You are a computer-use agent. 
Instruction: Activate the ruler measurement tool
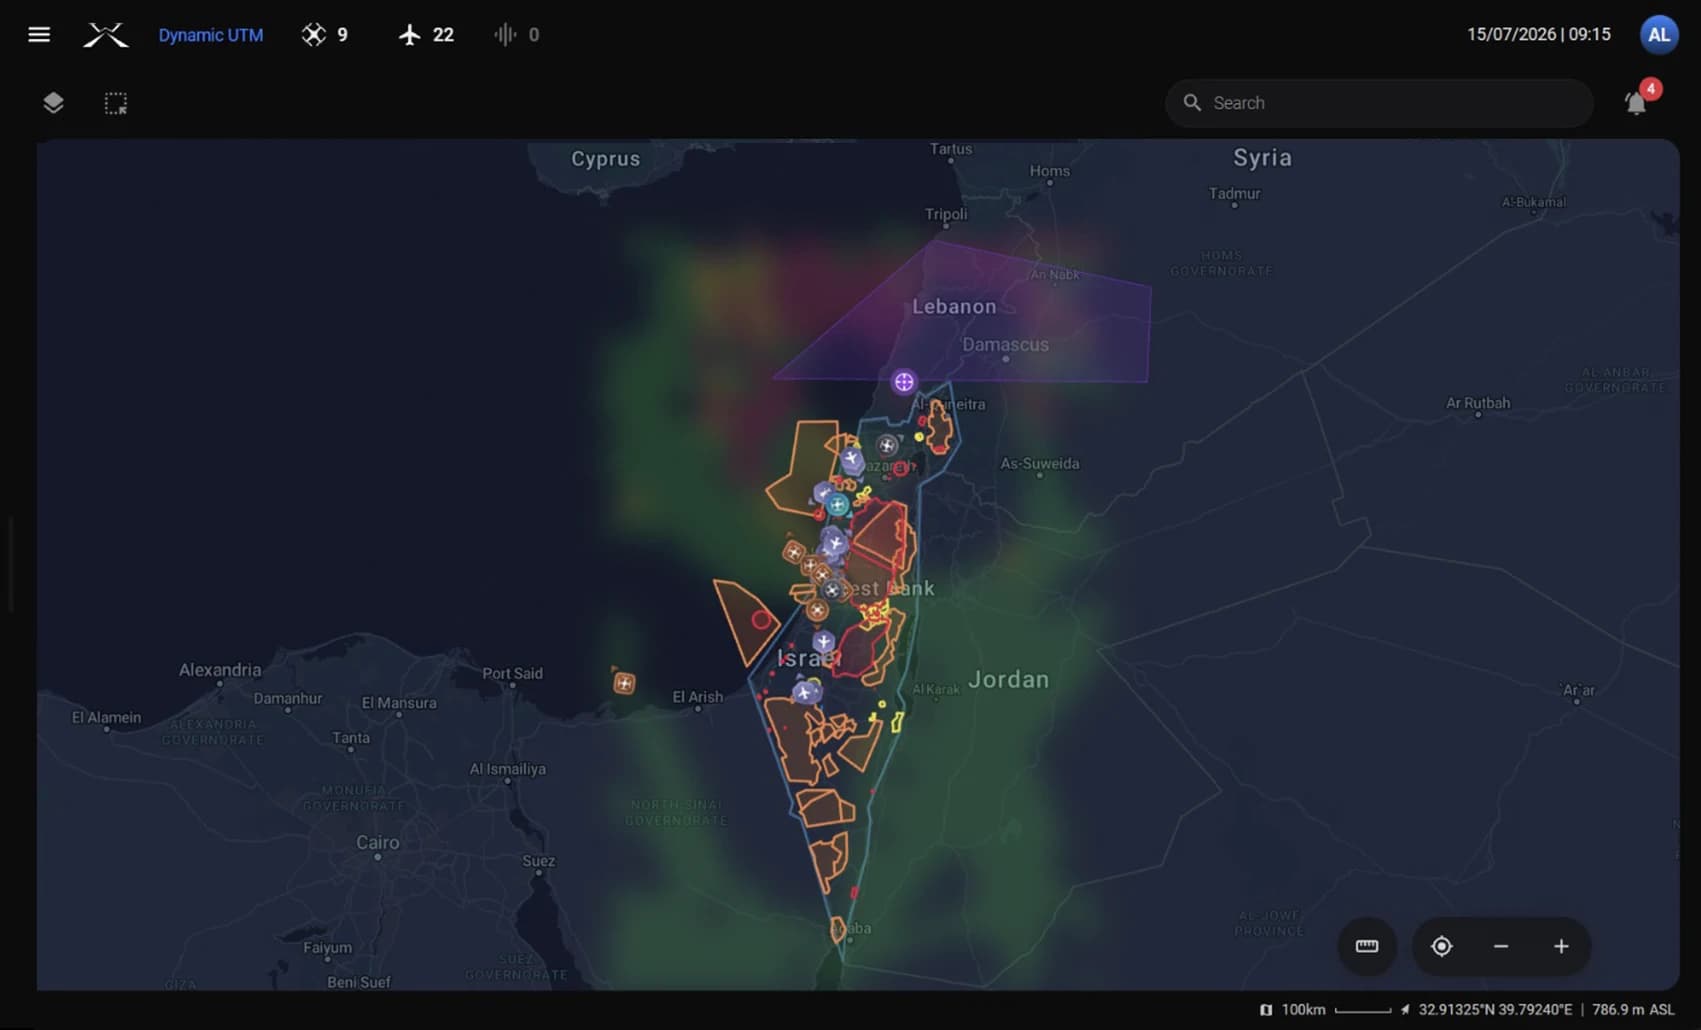pyautogui.click(x=1367, y=946)
